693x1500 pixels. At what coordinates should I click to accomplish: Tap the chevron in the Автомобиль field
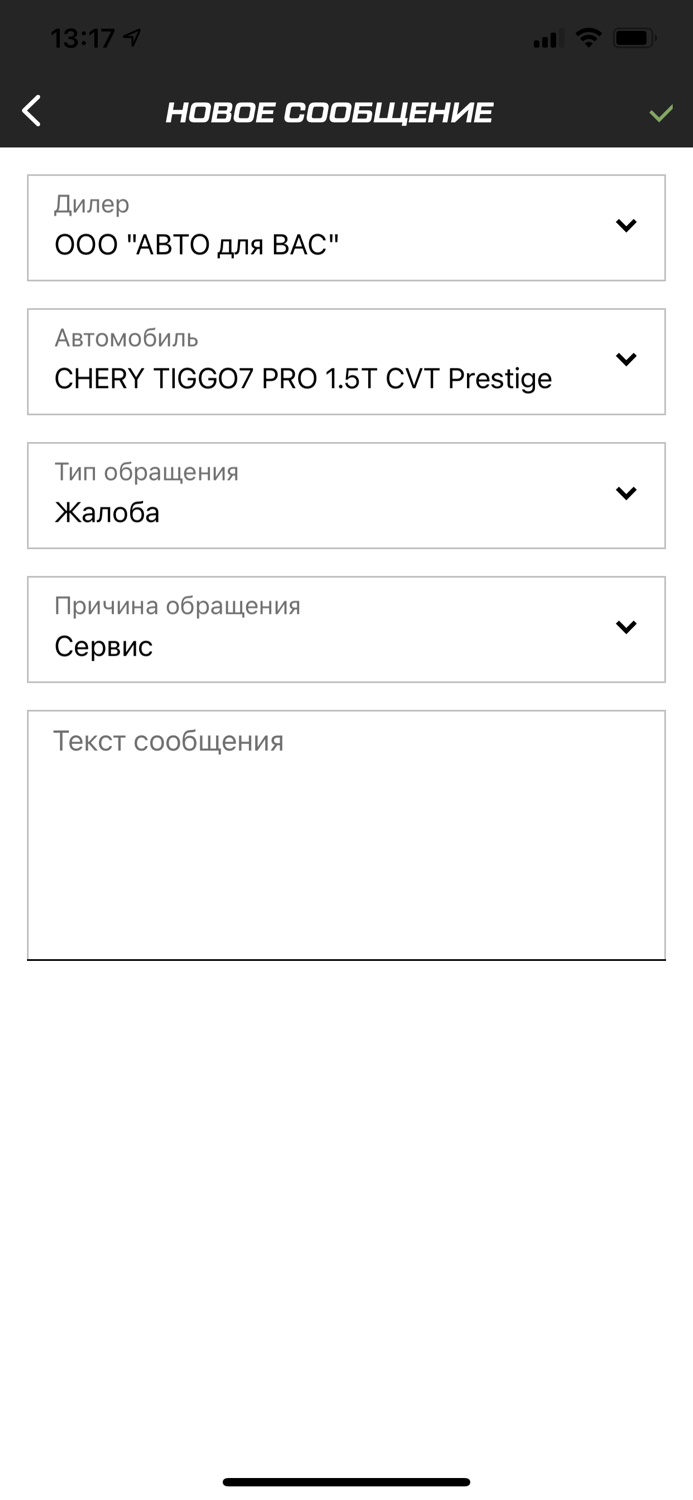click(x=626, y=360)
